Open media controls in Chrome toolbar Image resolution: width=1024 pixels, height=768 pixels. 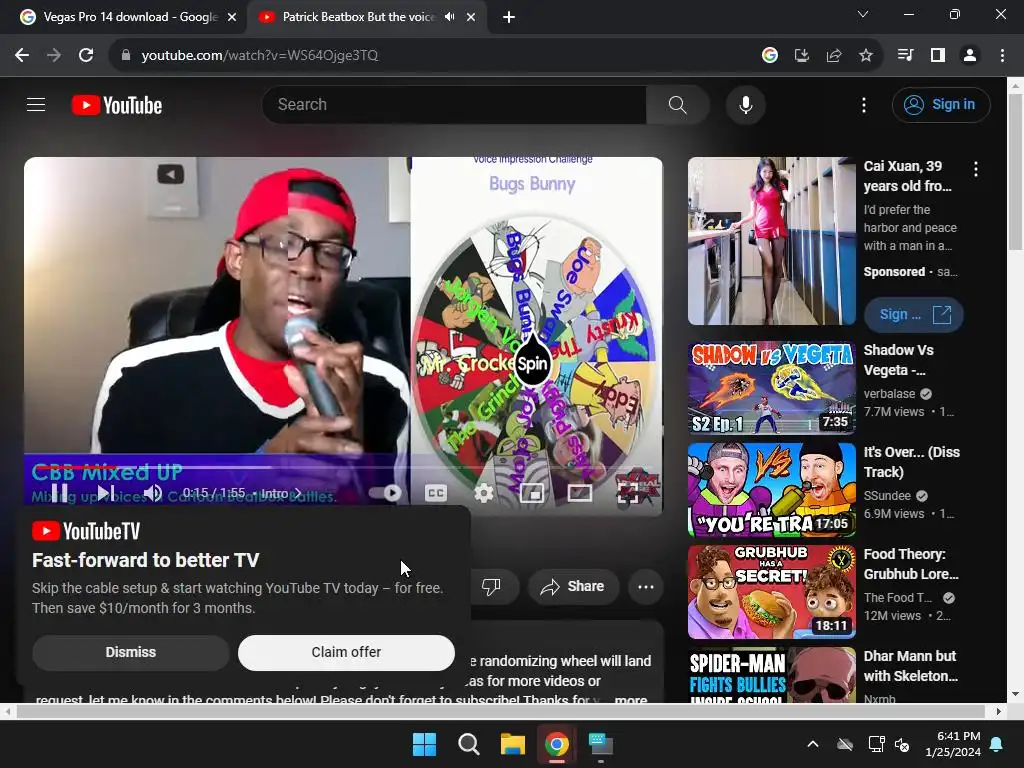point(905,56)
